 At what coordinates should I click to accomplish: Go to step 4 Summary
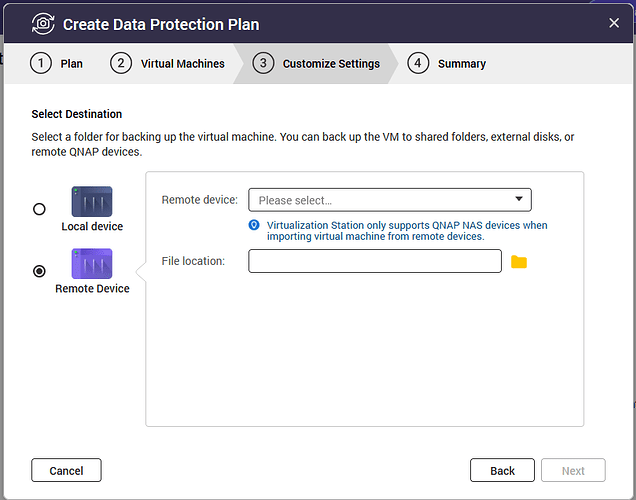tap(447, 64)
